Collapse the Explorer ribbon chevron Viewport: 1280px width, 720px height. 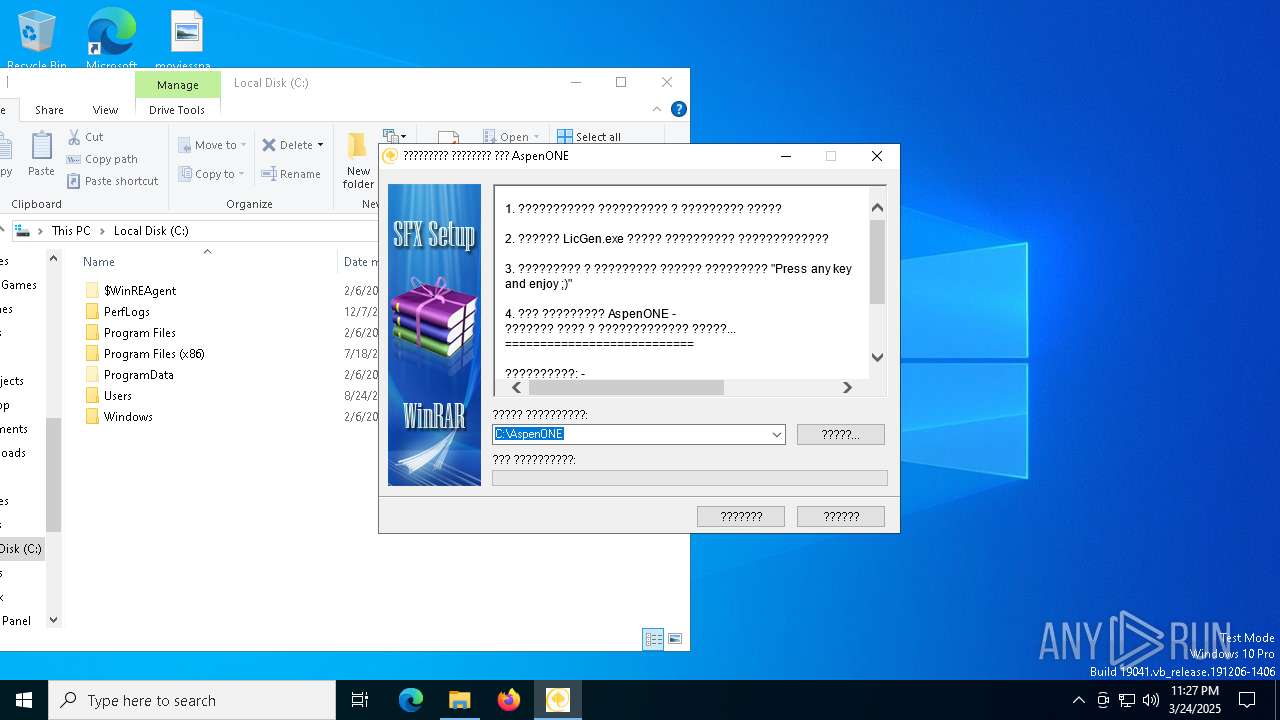(x=657, y=109)
